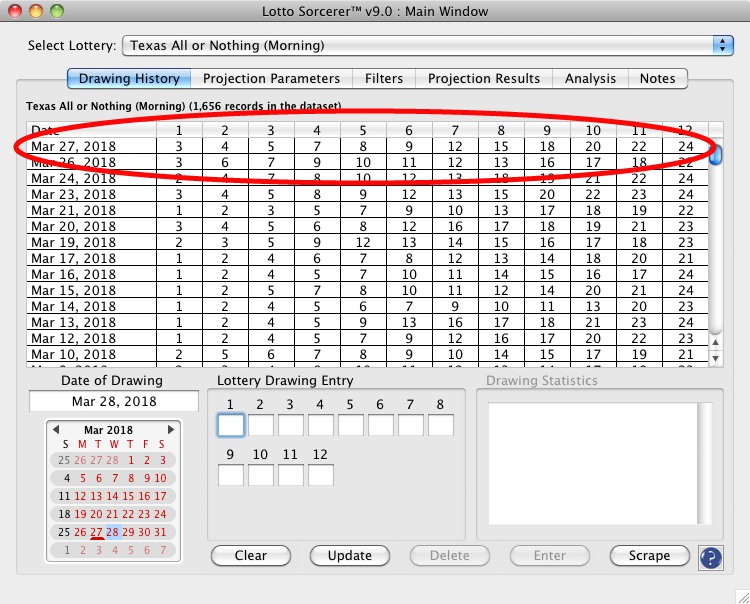Viewport: 750px width, 604px height.
Task: Select the Mar 16, 2018 drawing row
Action: click(367, 274)
